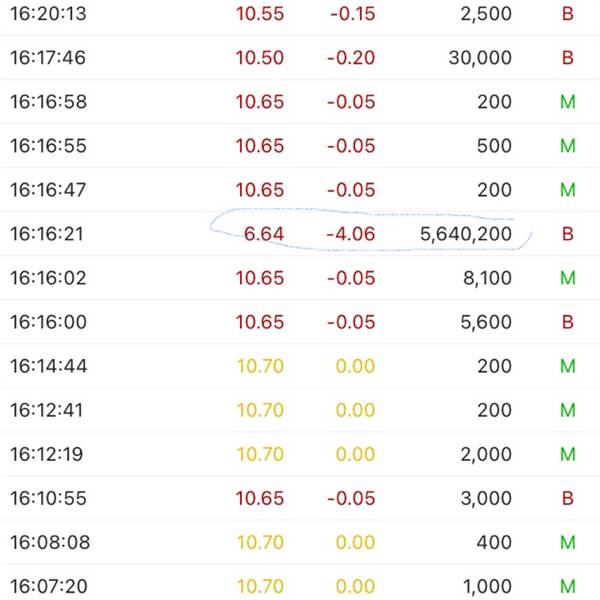Image resolution: width=600 pixels, height=600 pixels.
Task: Click the circled 5,640,200 volume
Action: coord(466,234)
